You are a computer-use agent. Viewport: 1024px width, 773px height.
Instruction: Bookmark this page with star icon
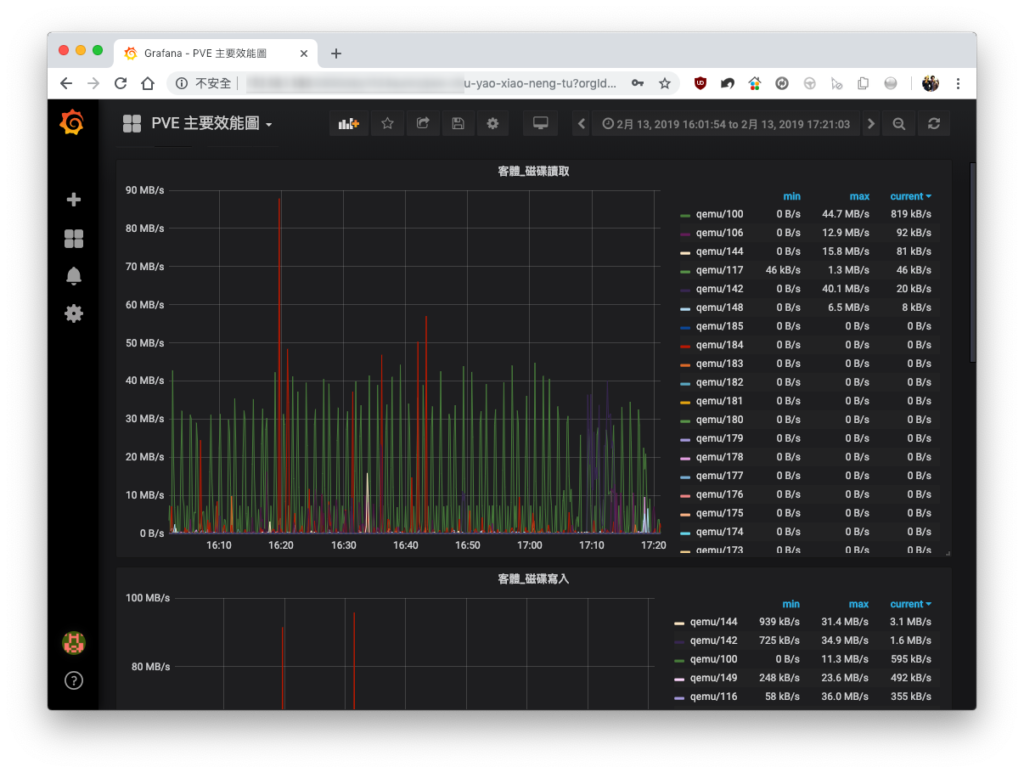click(665, 84)
